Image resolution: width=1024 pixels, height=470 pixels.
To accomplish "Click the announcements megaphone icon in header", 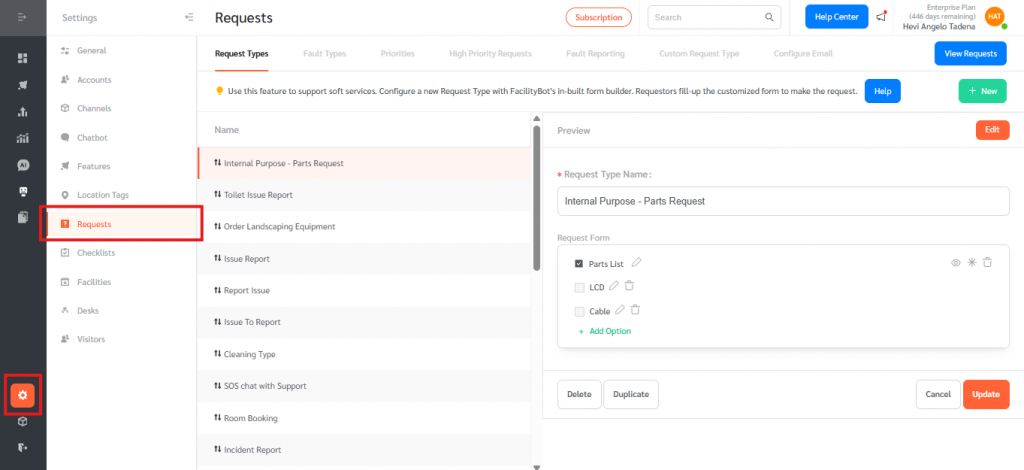I will 881,17.
